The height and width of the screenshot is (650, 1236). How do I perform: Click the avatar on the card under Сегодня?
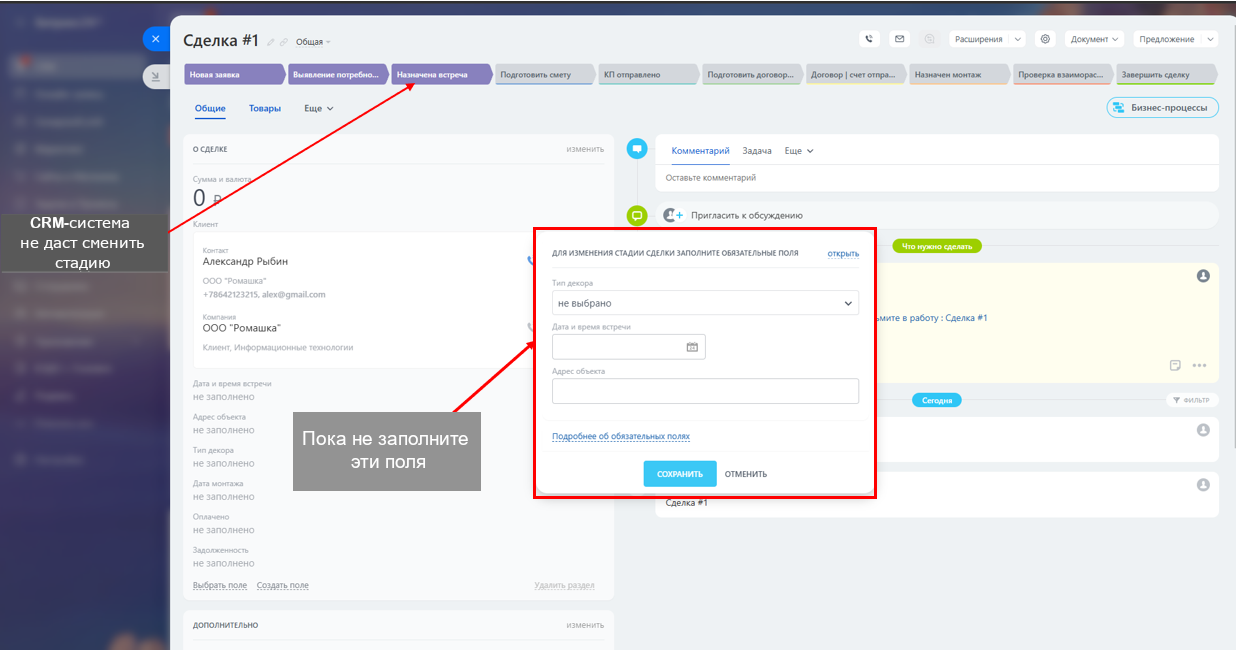tap(1203, 430)
